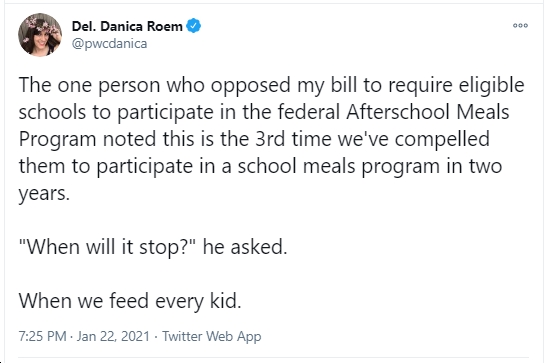This screenshot has height=363, width=549.
Task: Open the three-dot more options menu
Action: coord(520,26)
